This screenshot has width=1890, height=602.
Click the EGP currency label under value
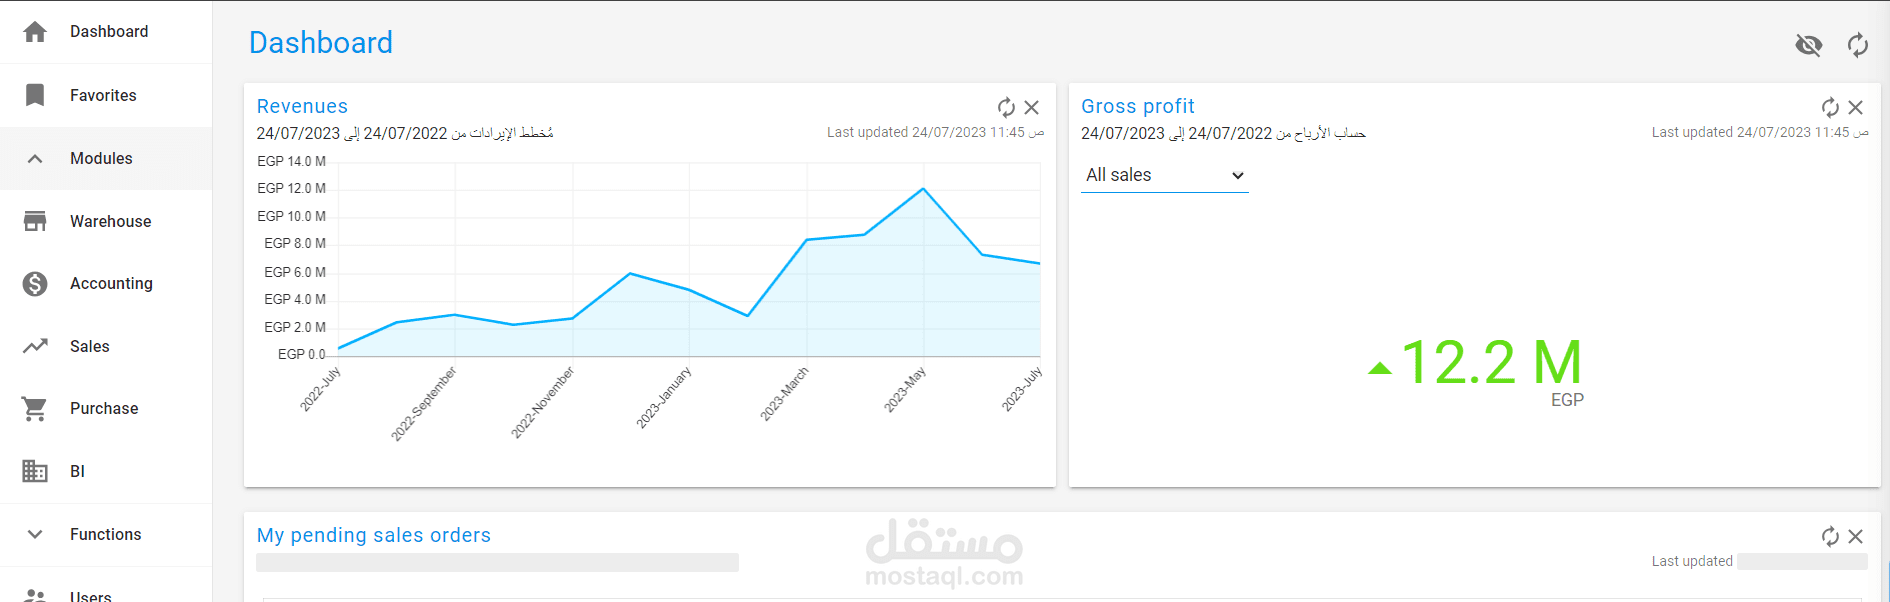coord(1567,400)
